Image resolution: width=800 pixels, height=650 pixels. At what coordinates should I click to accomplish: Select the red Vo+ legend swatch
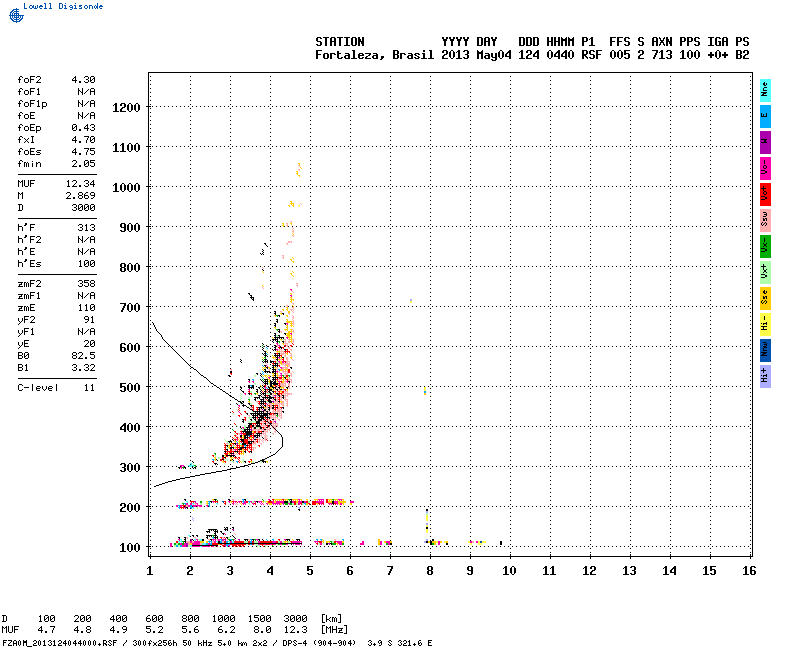[765, 194]
